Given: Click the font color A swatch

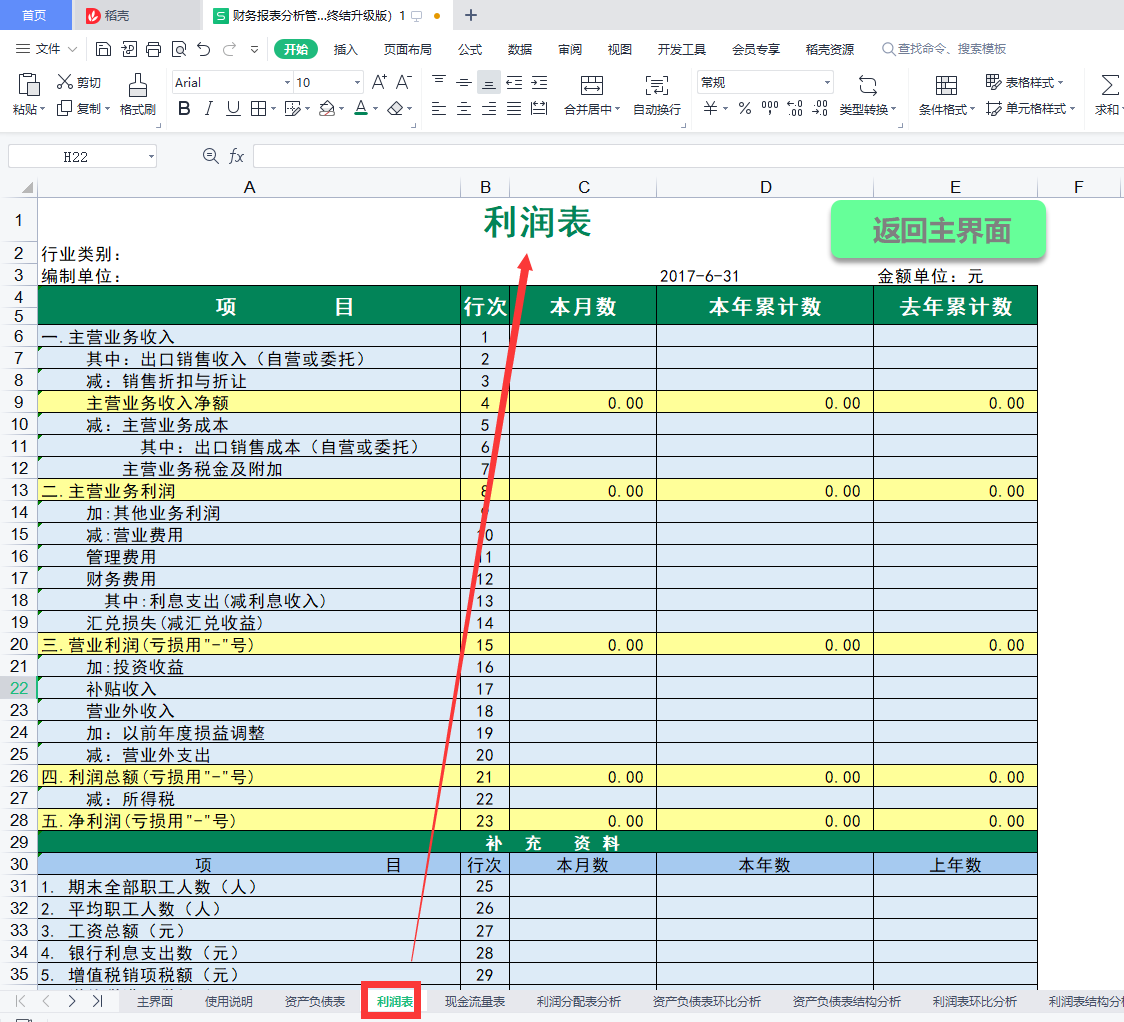Looking at the screenshot, I should tap(361, 109).
